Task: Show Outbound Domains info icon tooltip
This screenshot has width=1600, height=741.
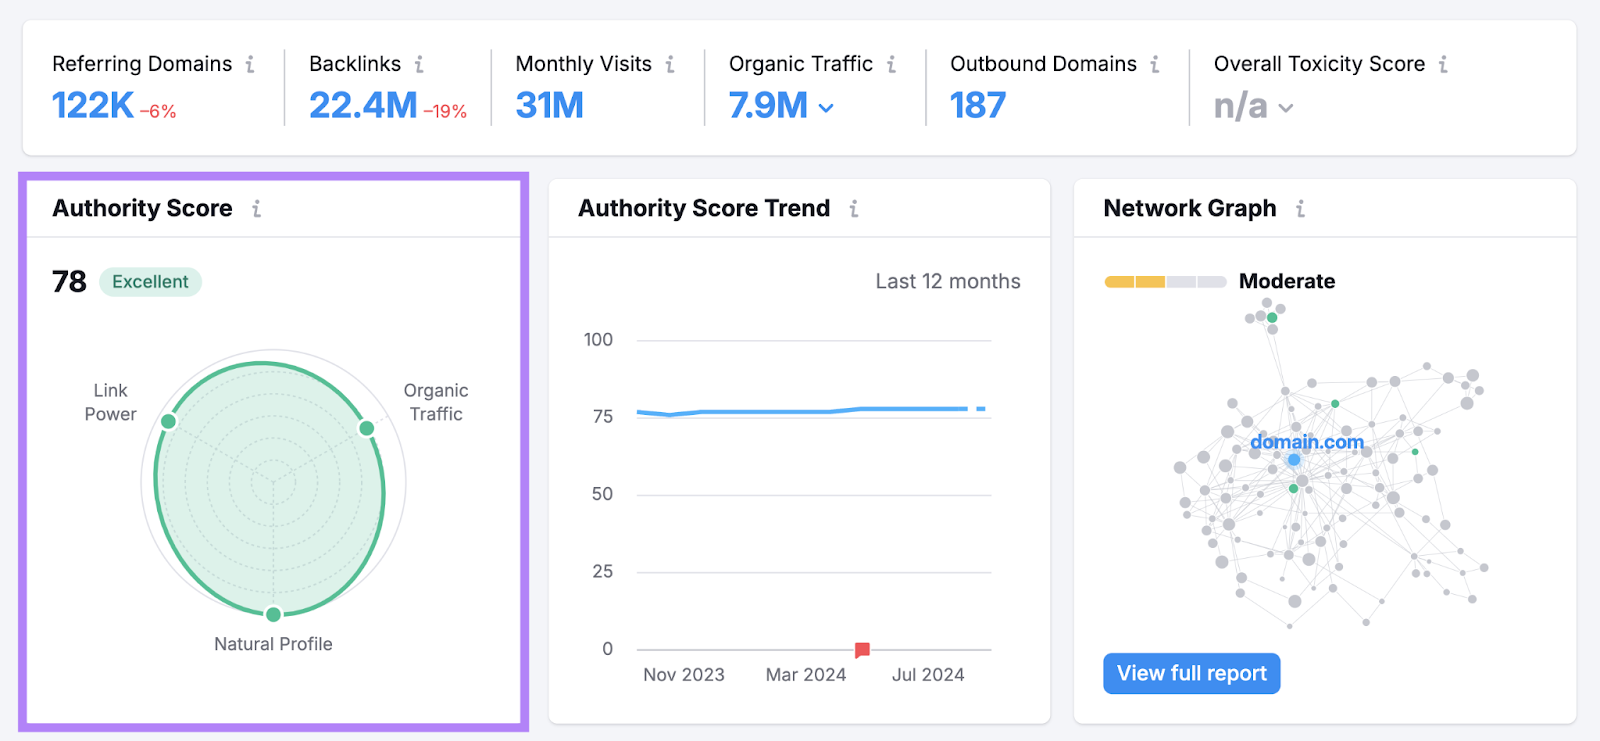Action: (x=1155, y=64)
